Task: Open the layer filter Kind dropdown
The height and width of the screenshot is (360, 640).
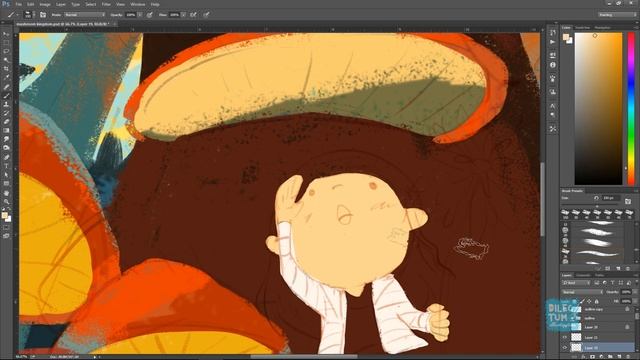Action: coord(576,282)
